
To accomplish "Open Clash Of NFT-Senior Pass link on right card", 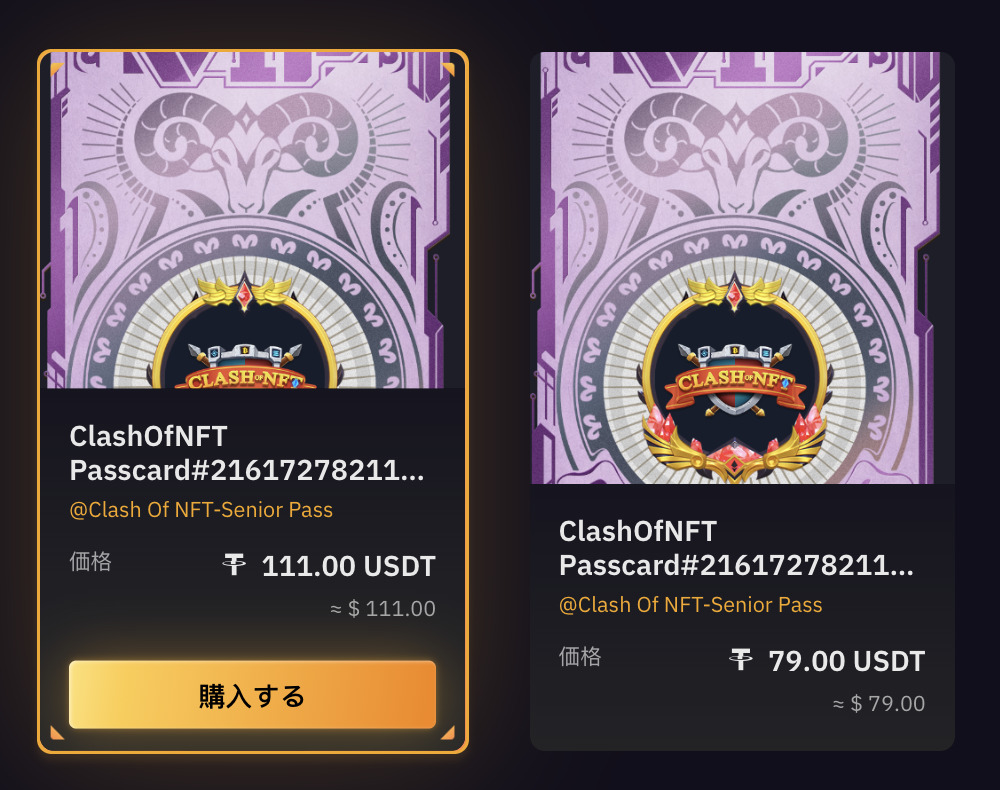I will tap(691, 604).
